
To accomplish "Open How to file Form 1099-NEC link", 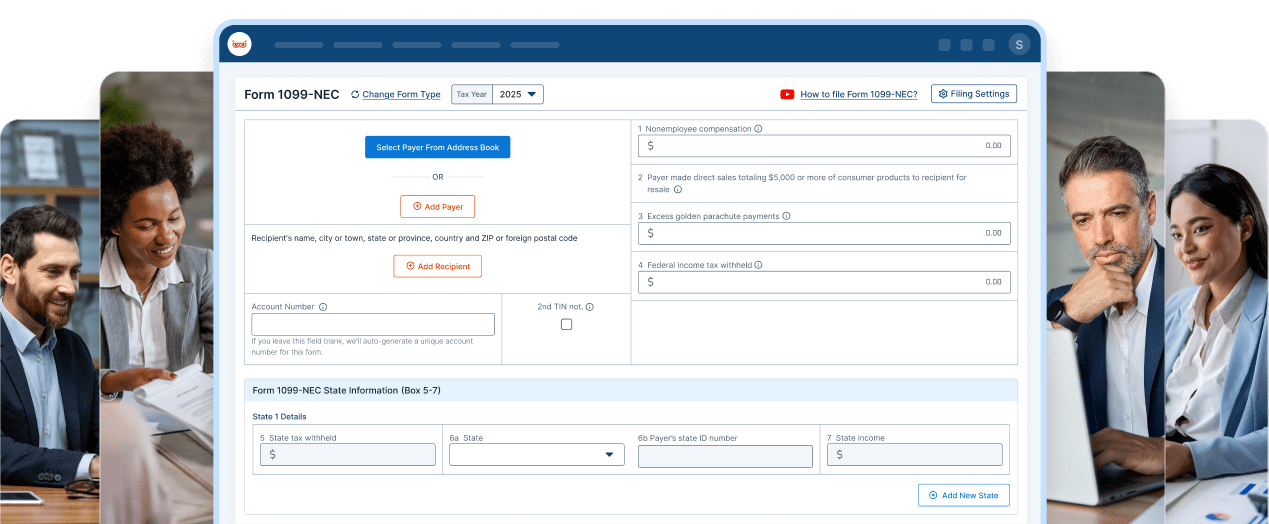I will [858, 94].
